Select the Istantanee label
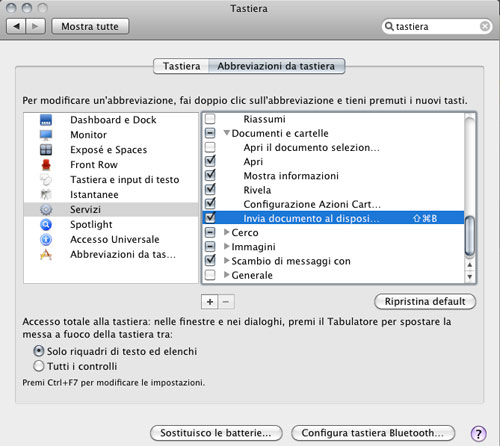The image size is (500, 446). (94, 195)
